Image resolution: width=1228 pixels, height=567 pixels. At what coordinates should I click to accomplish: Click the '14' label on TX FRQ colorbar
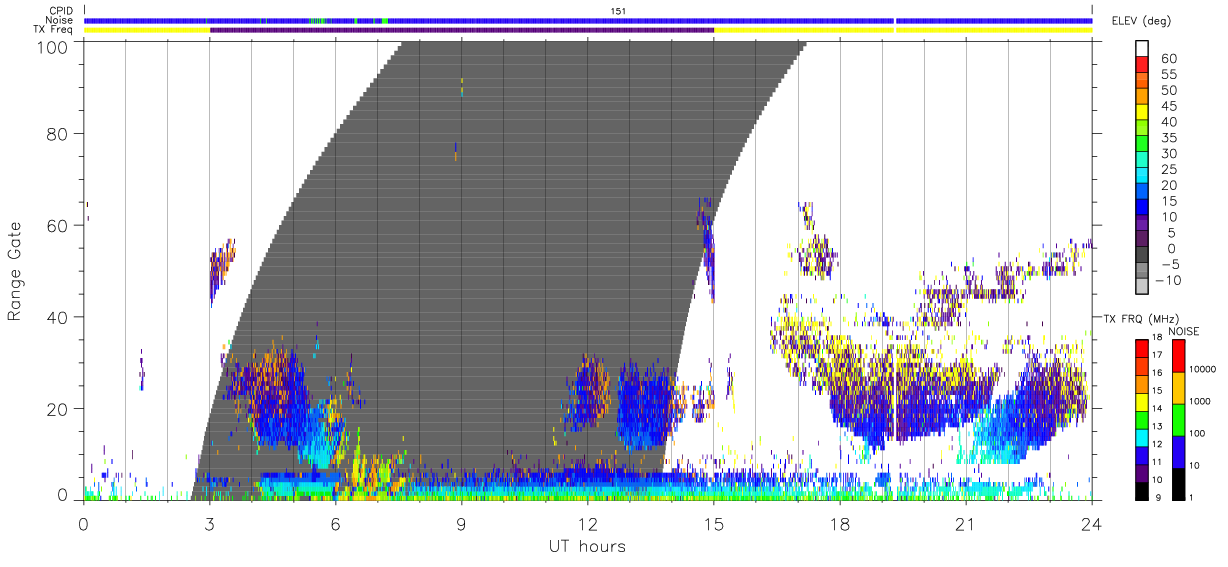click(1155, 410)
